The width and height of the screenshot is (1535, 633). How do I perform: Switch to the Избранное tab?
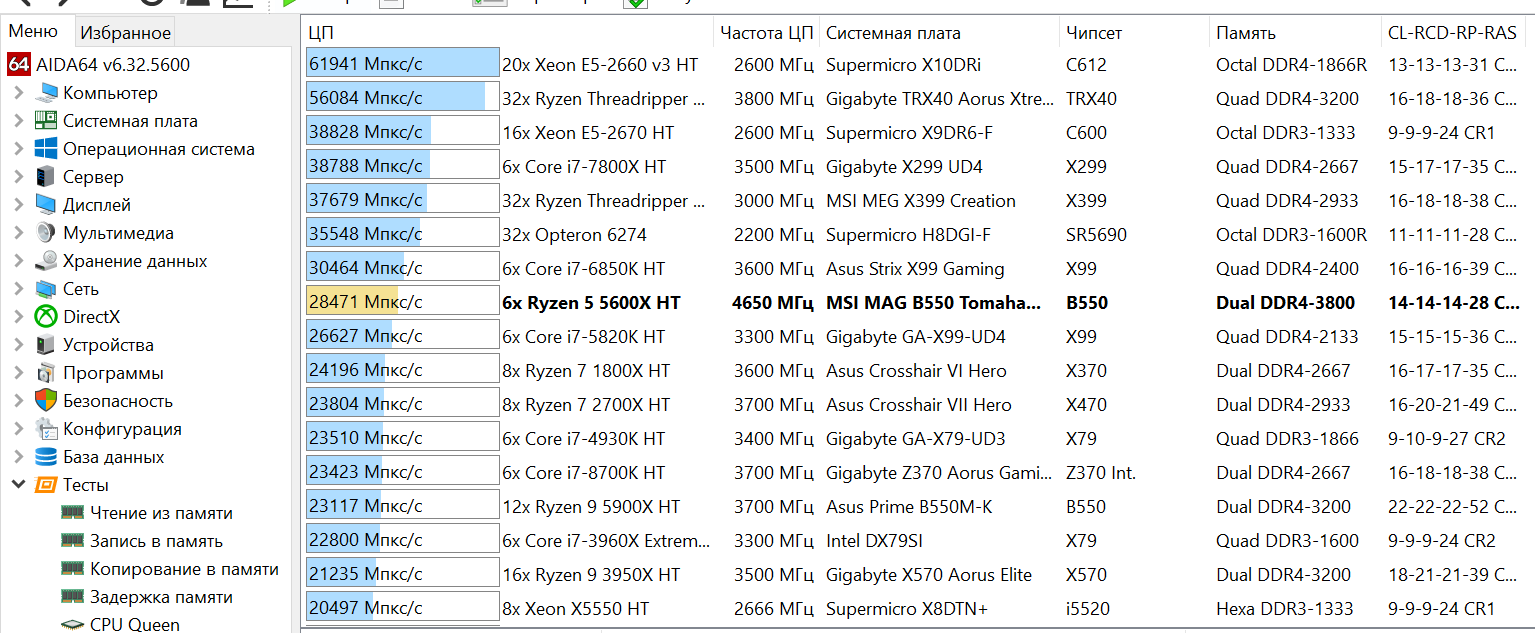[125, 32]
